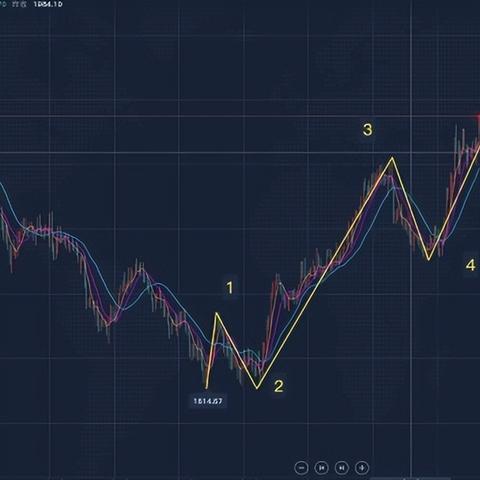Step chart backward with previous-bar button

322,467
